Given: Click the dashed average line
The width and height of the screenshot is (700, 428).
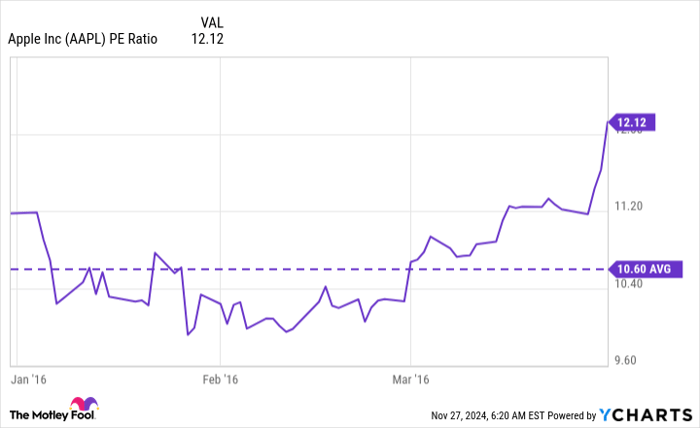Looking at the screenshot, I should coord(300,269).
